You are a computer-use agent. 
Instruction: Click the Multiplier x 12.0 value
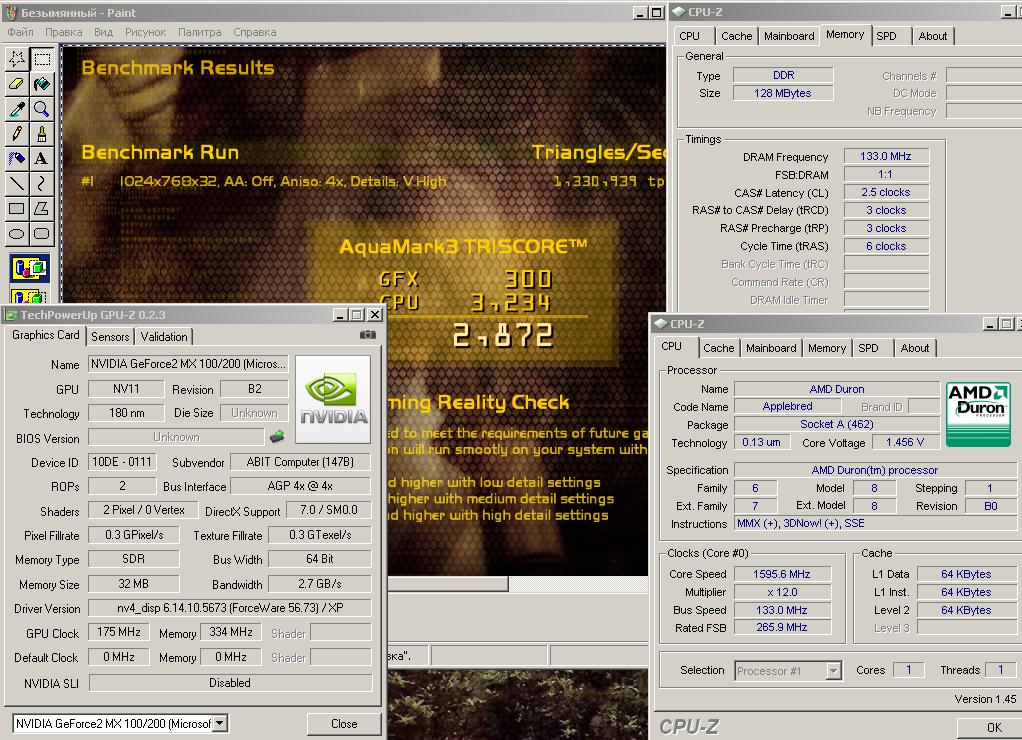pyautogui.click(x=782, y=592)
